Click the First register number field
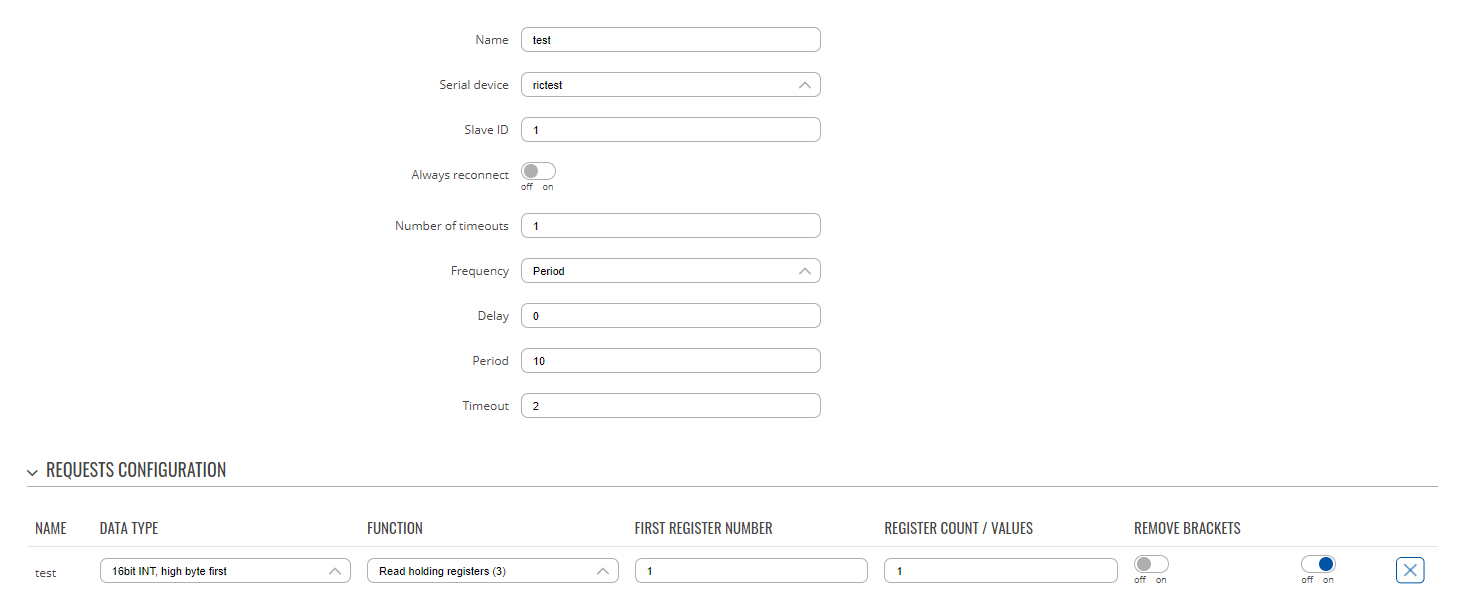1458x606 pixels. [751, 571]
